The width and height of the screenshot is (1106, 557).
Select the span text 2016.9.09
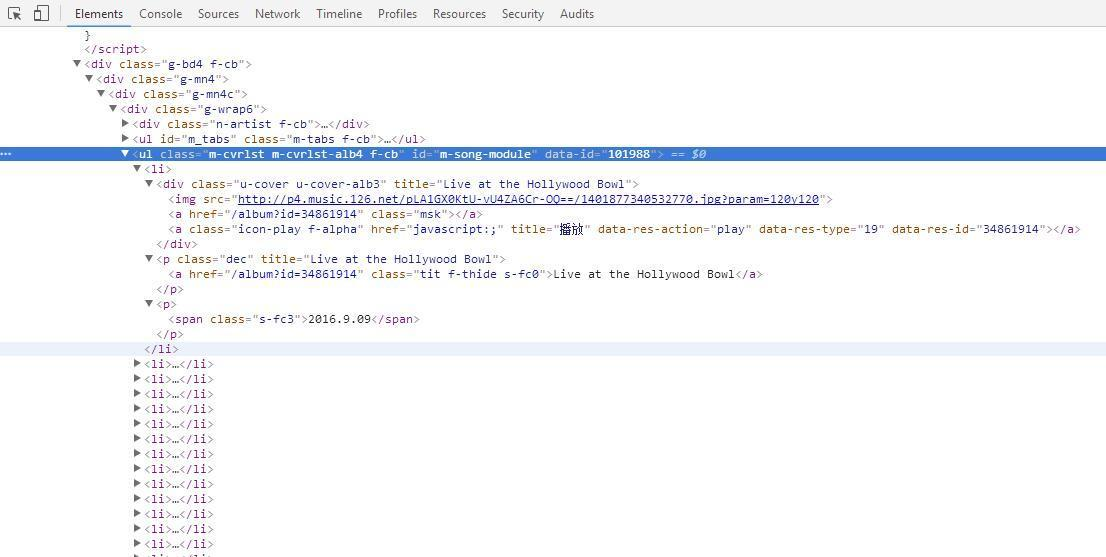[339, 319]
